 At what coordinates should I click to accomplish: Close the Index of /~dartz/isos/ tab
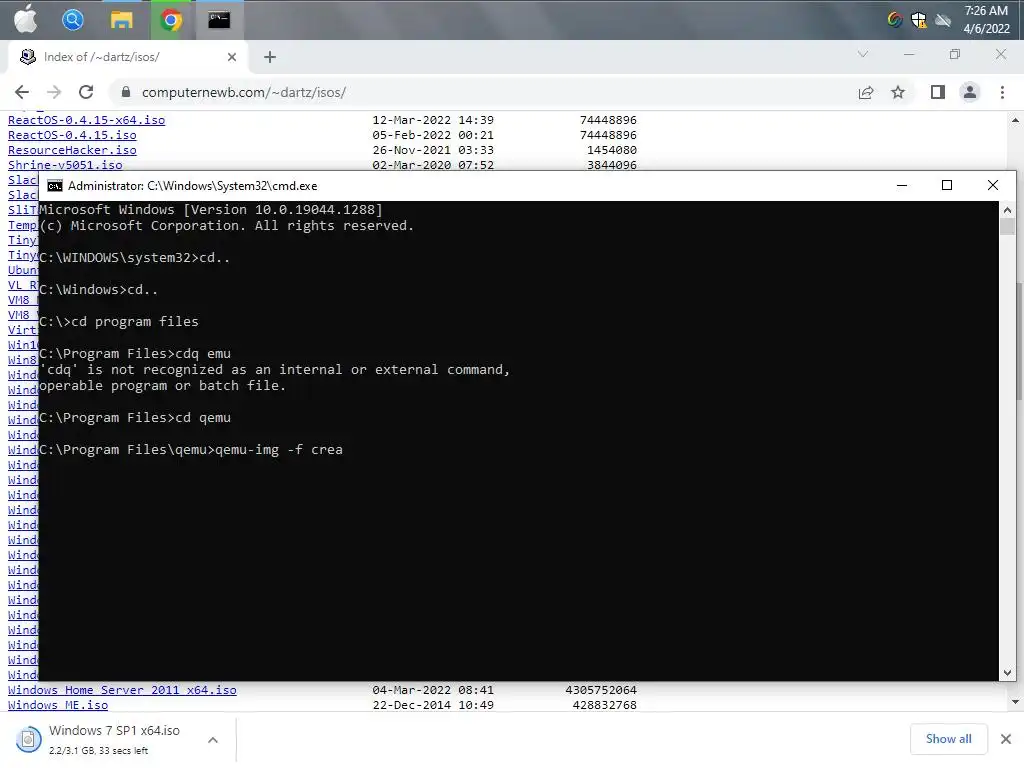tap(232, 57)
